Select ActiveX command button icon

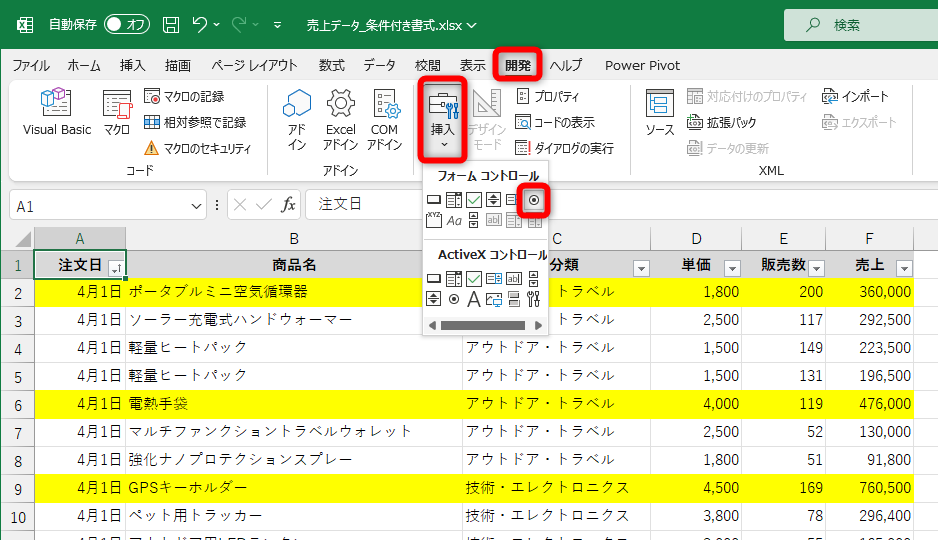(x=434, y=279)
